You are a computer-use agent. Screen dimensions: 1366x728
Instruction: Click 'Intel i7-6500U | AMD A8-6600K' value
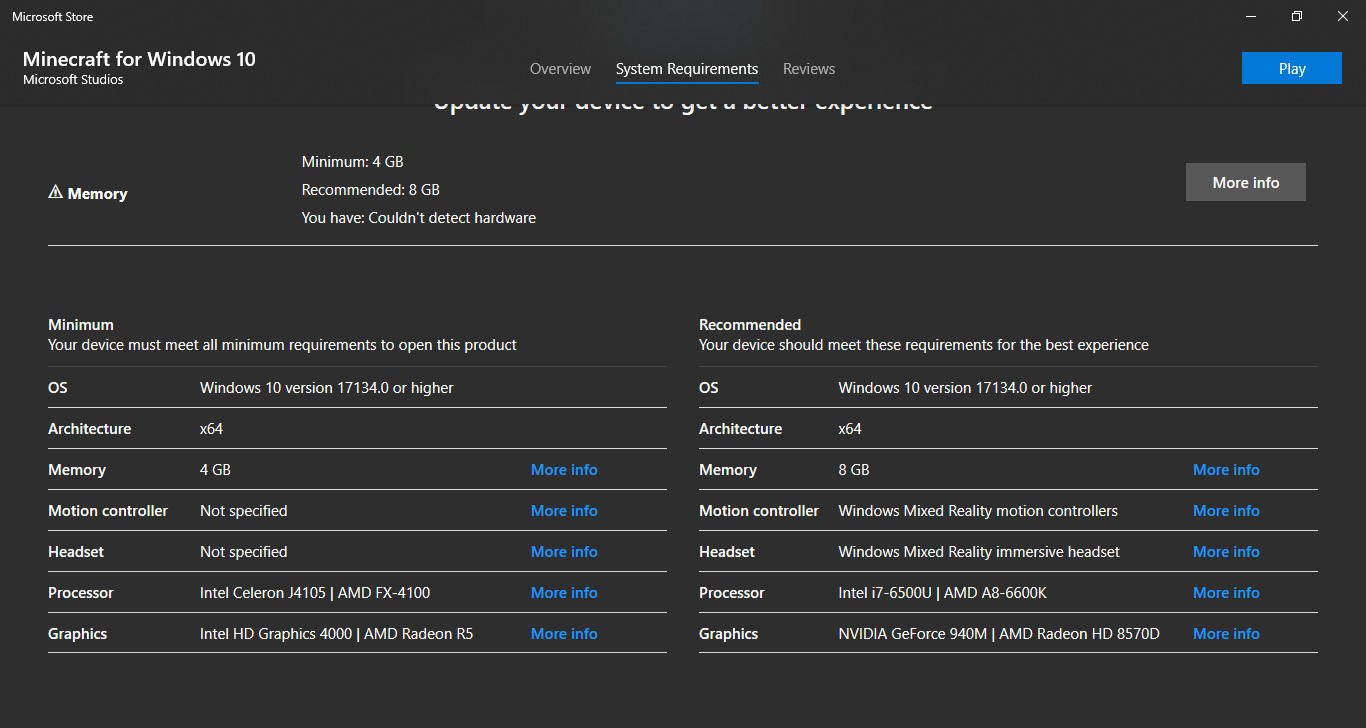[943, 593]
